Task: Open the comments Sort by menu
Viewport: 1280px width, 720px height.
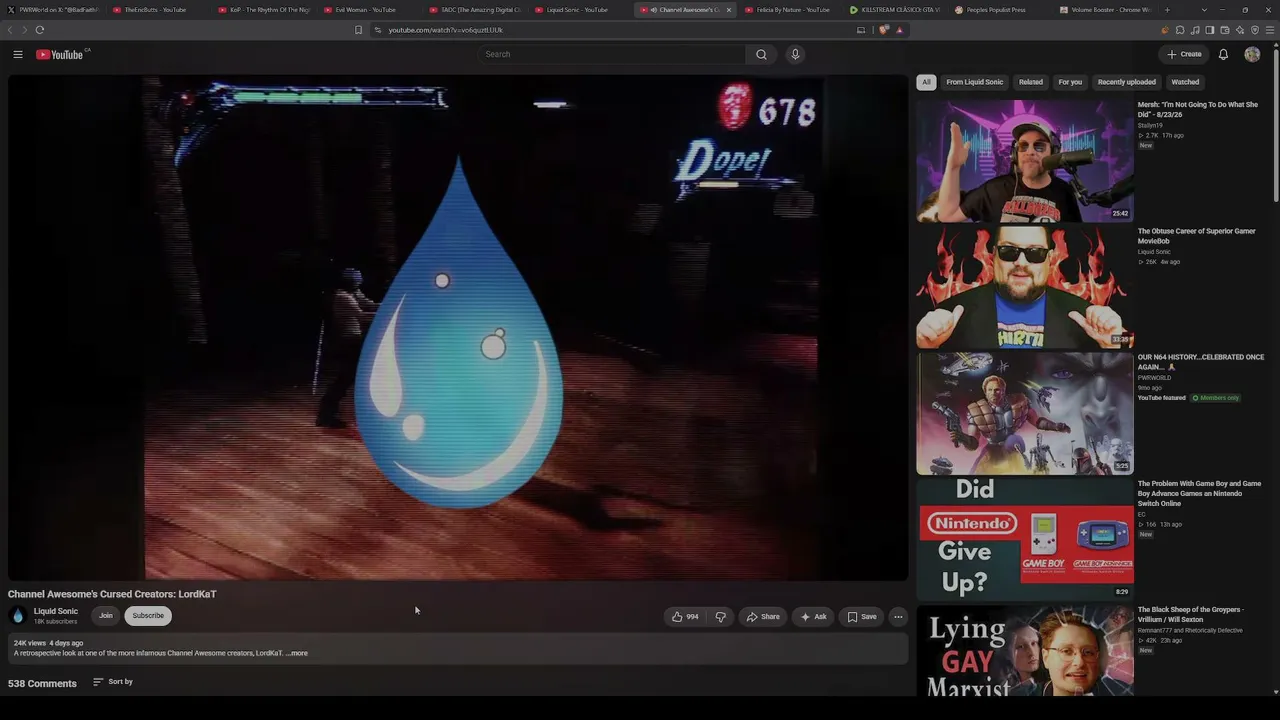Action: click(113, 682)
